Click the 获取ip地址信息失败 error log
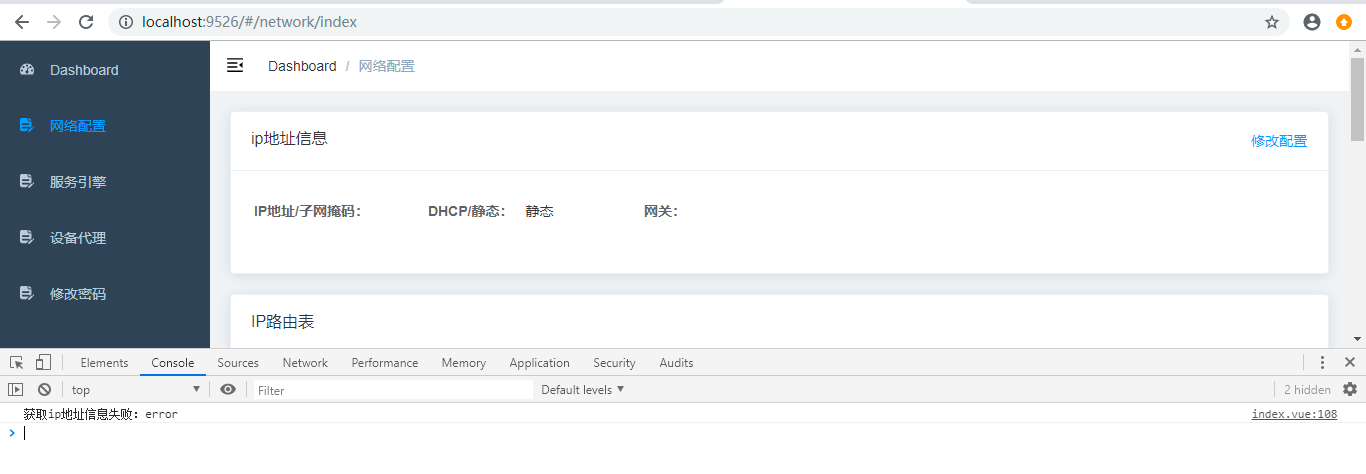Screen dimensions: 1366x474 pos(100,414)
